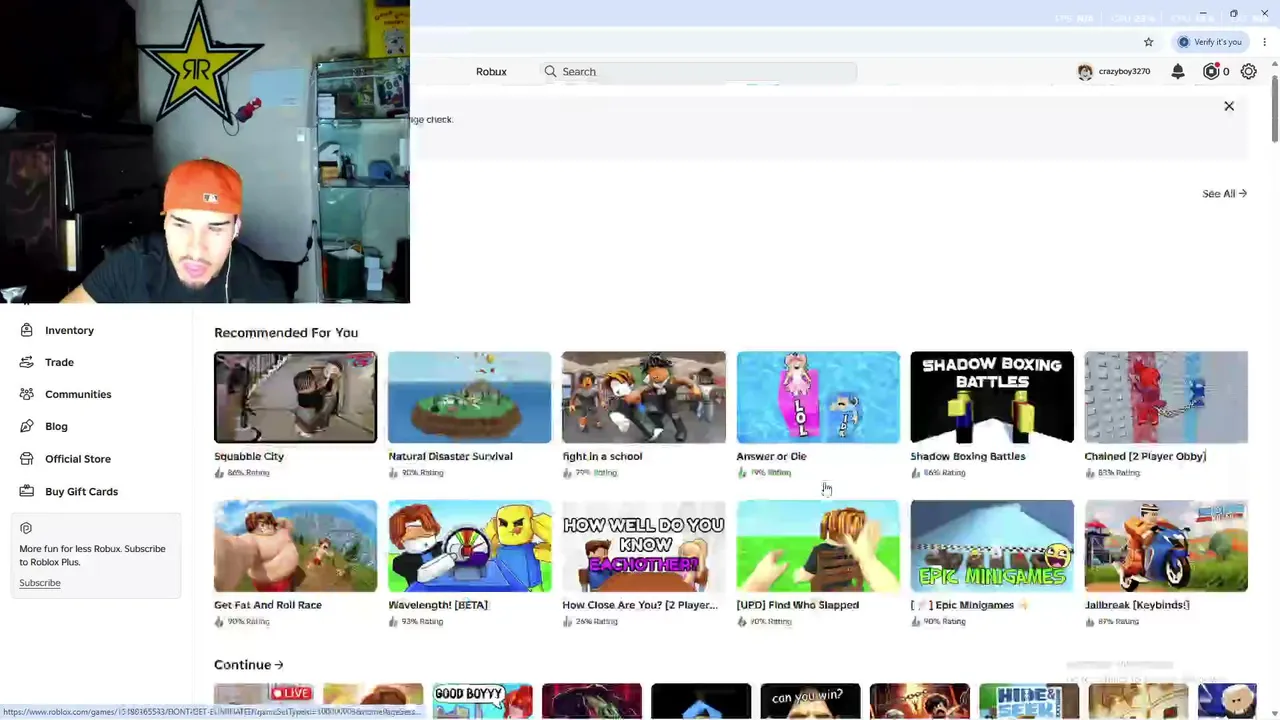Open the Robux tab in the navbar
This screenshot has width=1280, height=720.
pos(491,72)
